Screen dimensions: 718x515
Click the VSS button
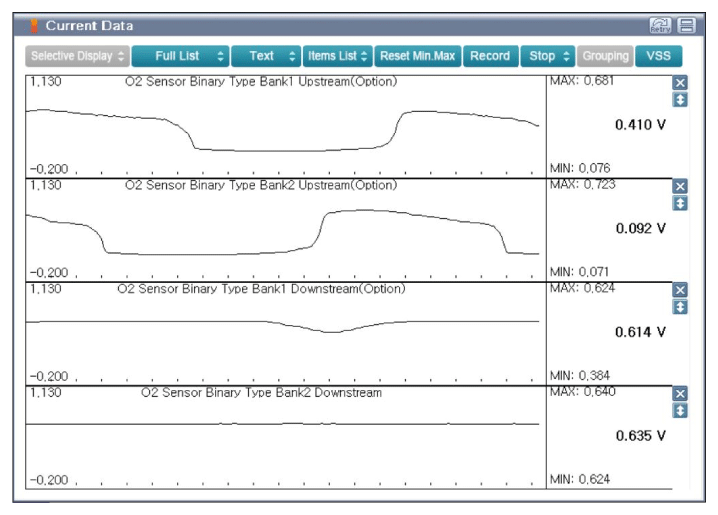coord(659,56)
